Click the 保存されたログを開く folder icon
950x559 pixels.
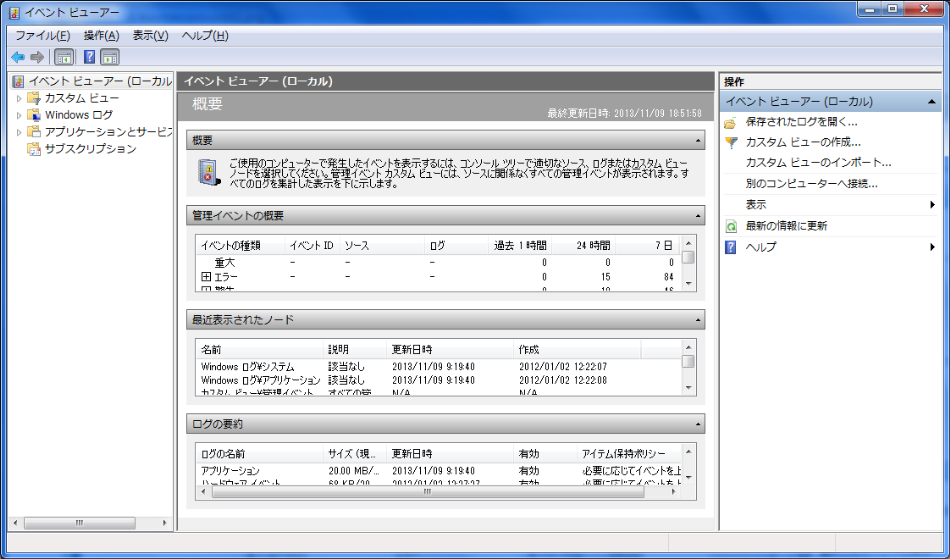731,122
